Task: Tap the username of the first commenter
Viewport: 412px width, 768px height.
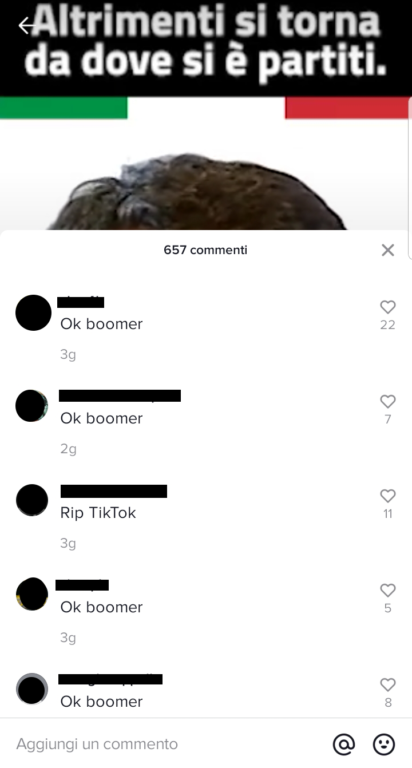Action: click(81, 302)
